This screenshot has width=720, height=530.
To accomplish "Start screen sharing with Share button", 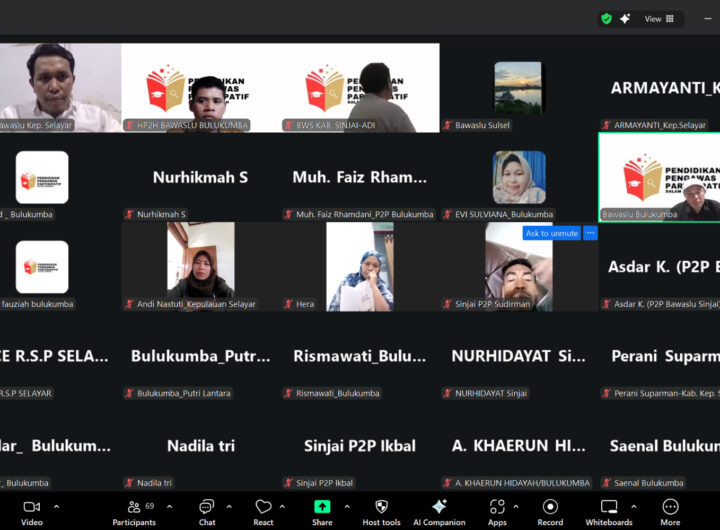I will pyautogui.click(x=322, y=510).
